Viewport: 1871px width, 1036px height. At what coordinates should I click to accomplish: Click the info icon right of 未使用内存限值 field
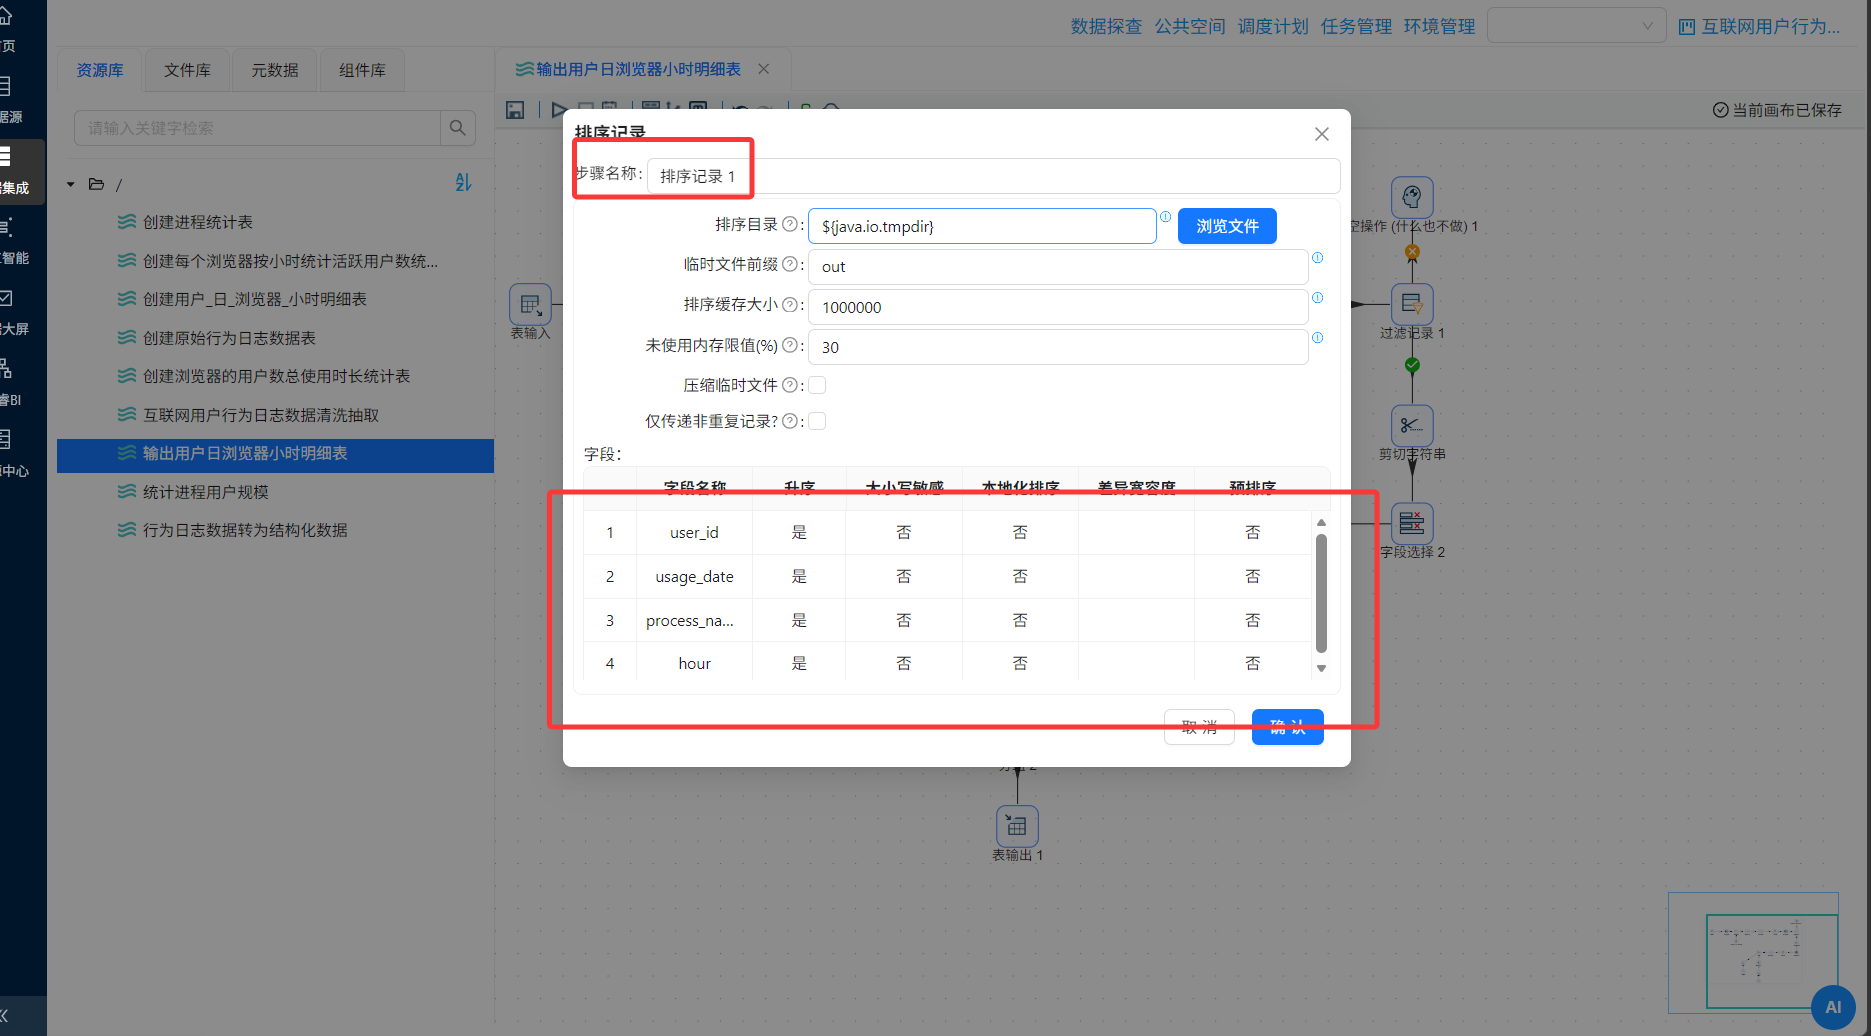pyautogui.click(x=1317, y=337)
